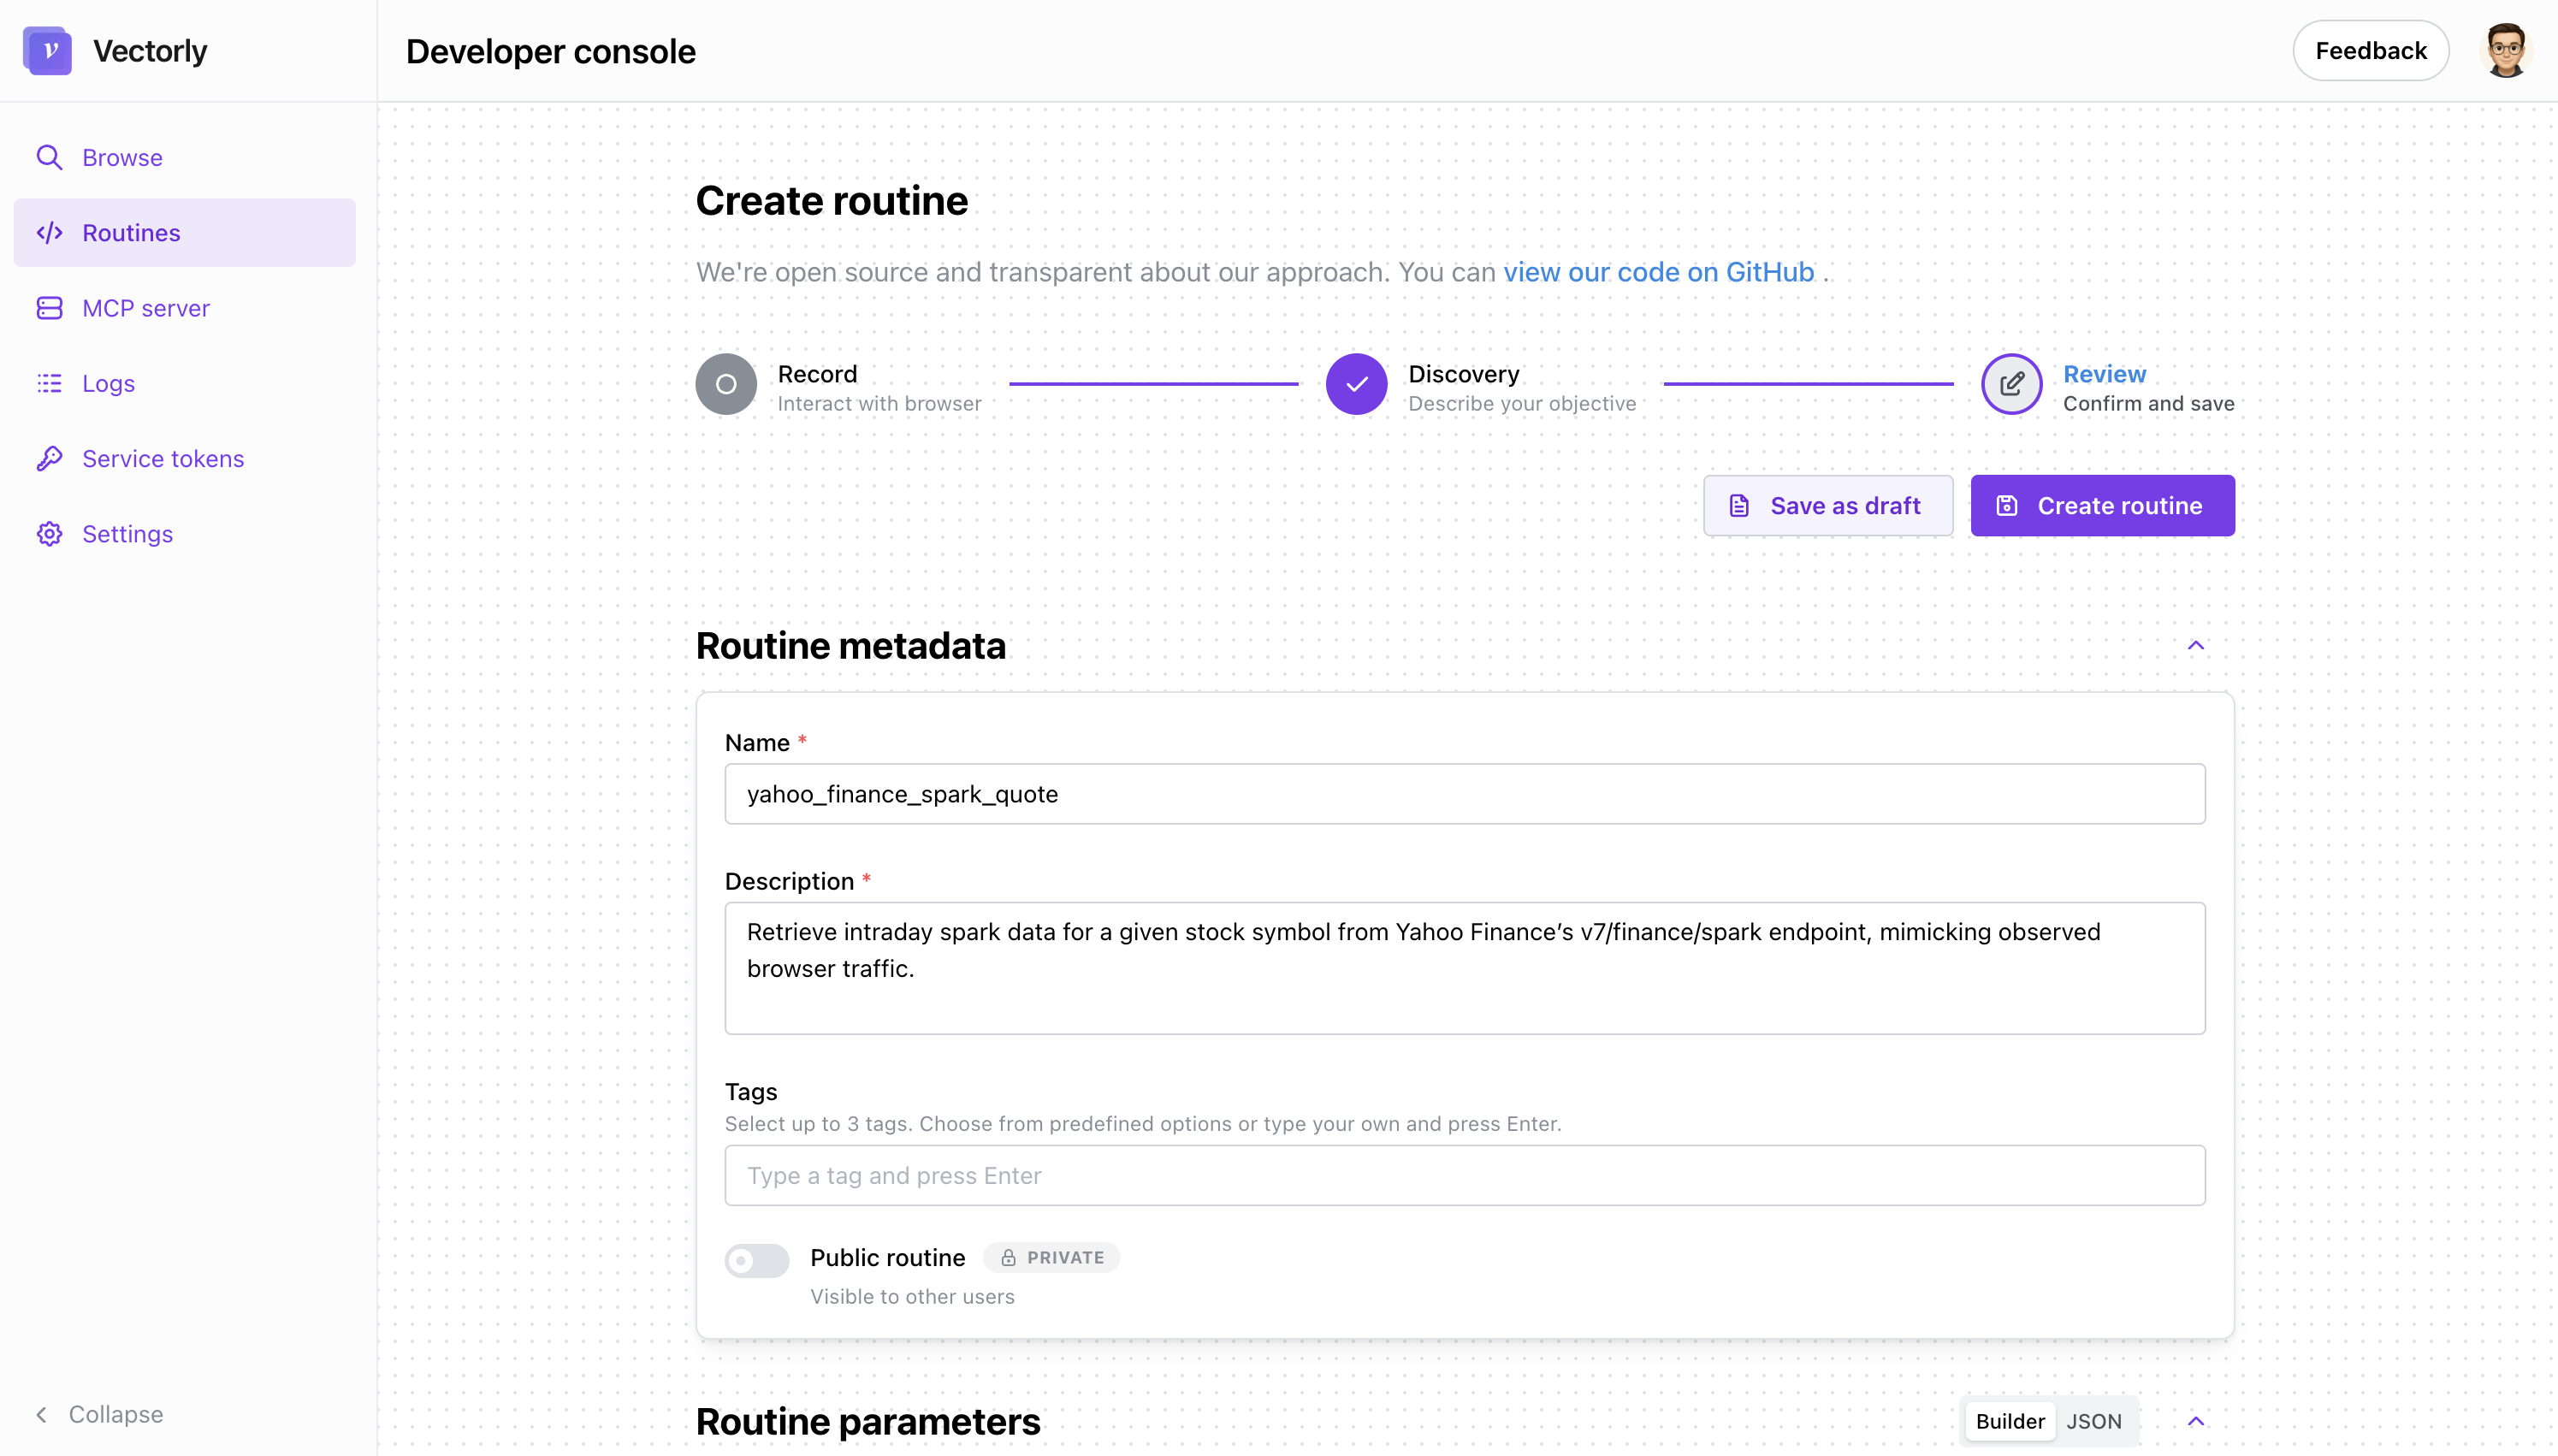The width and height of the screenshot is (2558, 1456).
Task: Toggle the Public routine switch
Action: tap(756, 1260)
